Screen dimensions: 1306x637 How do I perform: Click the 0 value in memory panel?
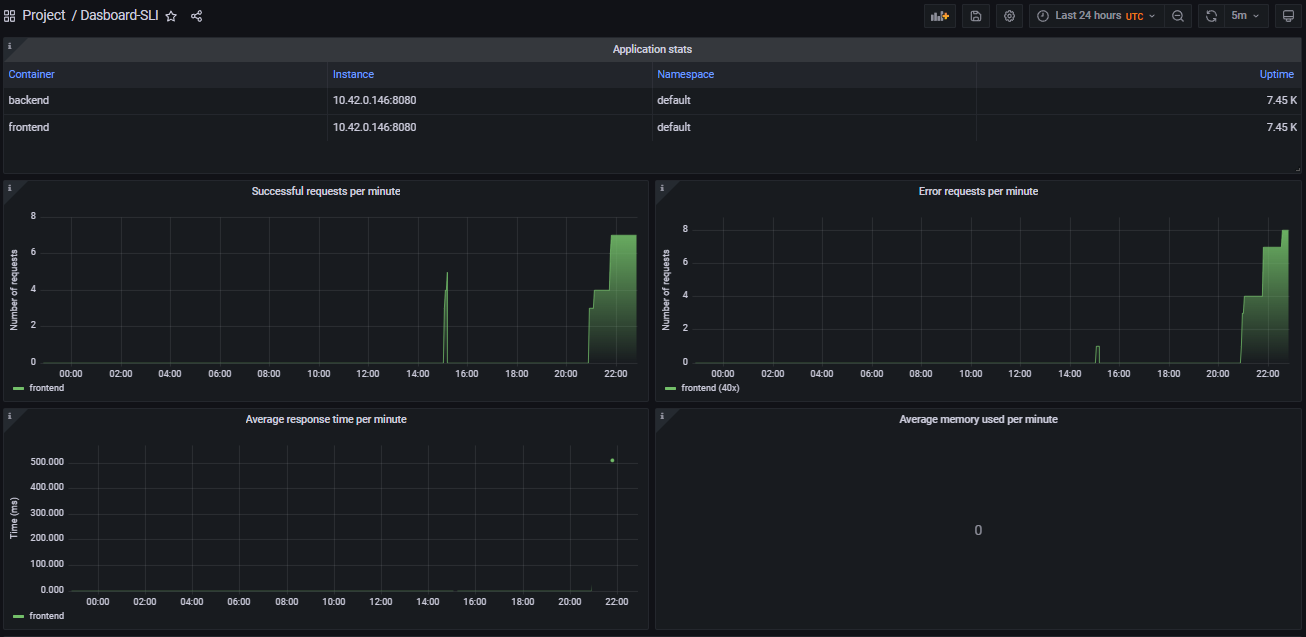978,530
